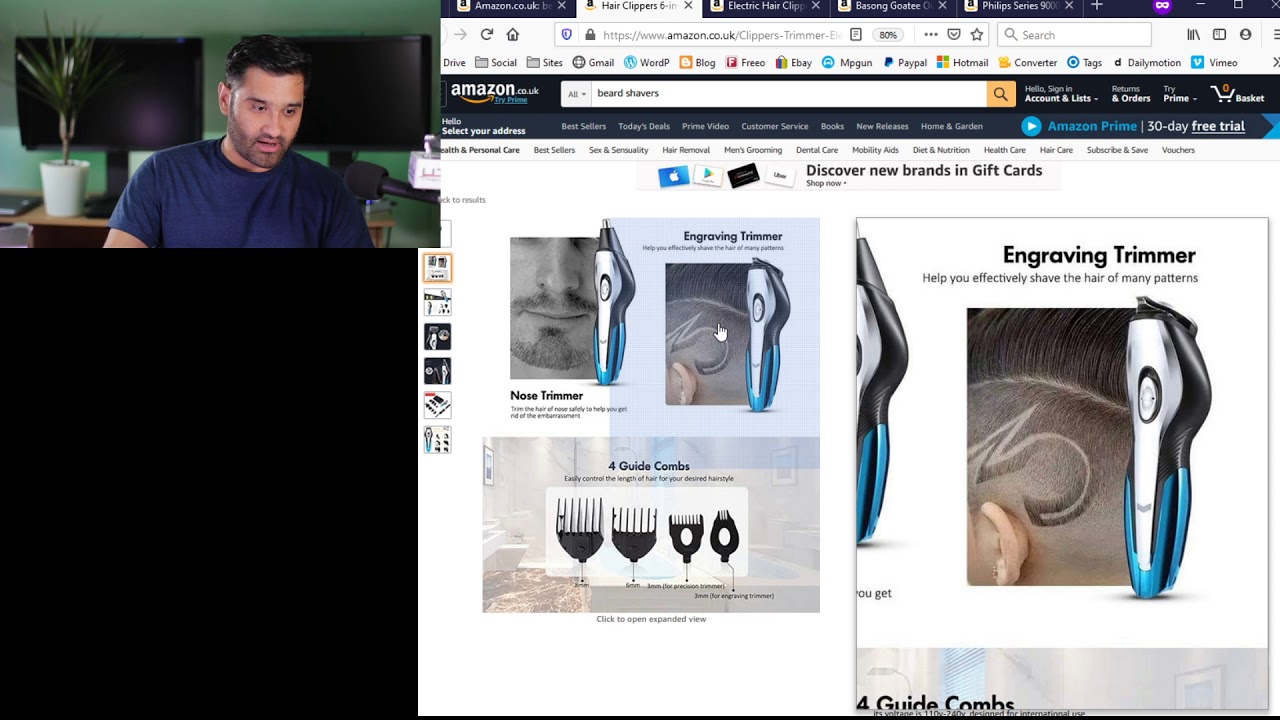Open the tracking protection shield icon
The width and height of the screenshot is (1280, 720).
click(x=567, y=34)
